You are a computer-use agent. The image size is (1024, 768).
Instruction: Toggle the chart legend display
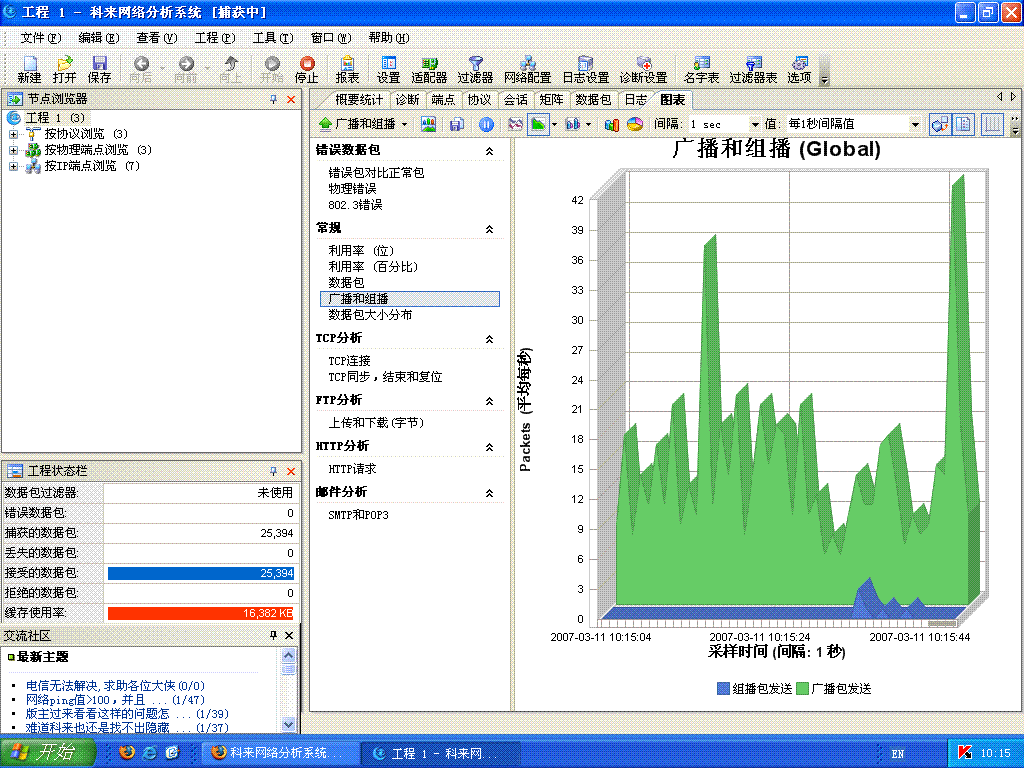point(962,123)
